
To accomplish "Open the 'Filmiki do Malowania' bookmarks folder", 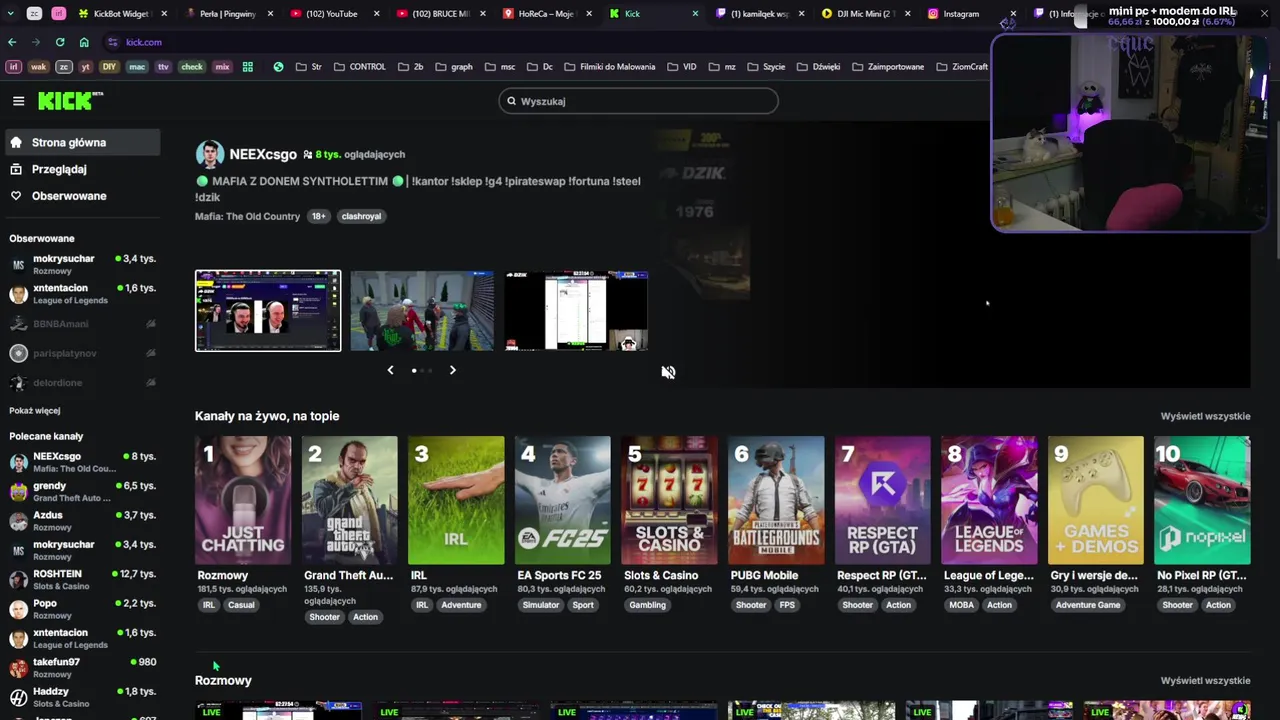I will (x=609, y=67).
